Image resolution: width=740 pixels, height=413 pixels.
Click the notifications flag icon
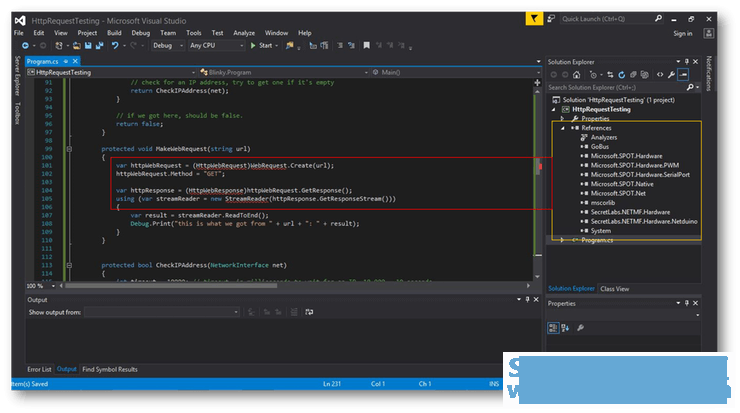(x=534, y=19)
